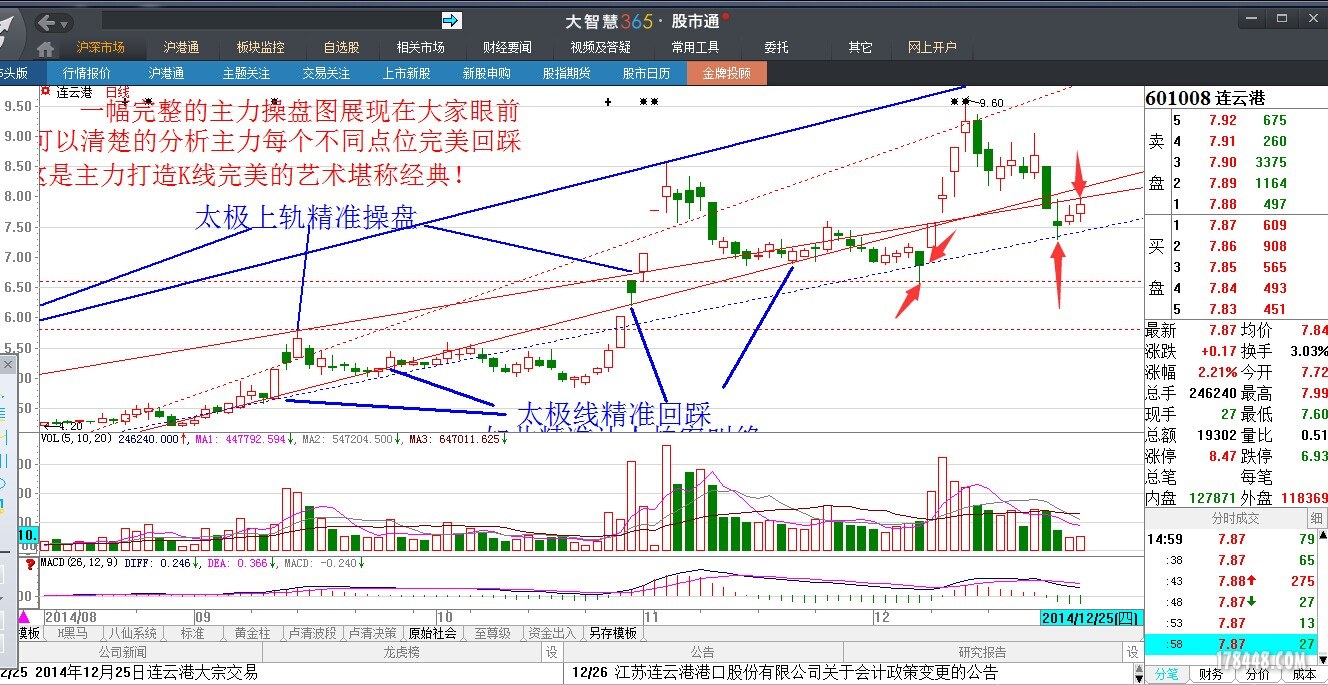The image size is (1328, 685).
Task: Click the sell level 5 price 7.92
Action: (x=1222, y=120)
